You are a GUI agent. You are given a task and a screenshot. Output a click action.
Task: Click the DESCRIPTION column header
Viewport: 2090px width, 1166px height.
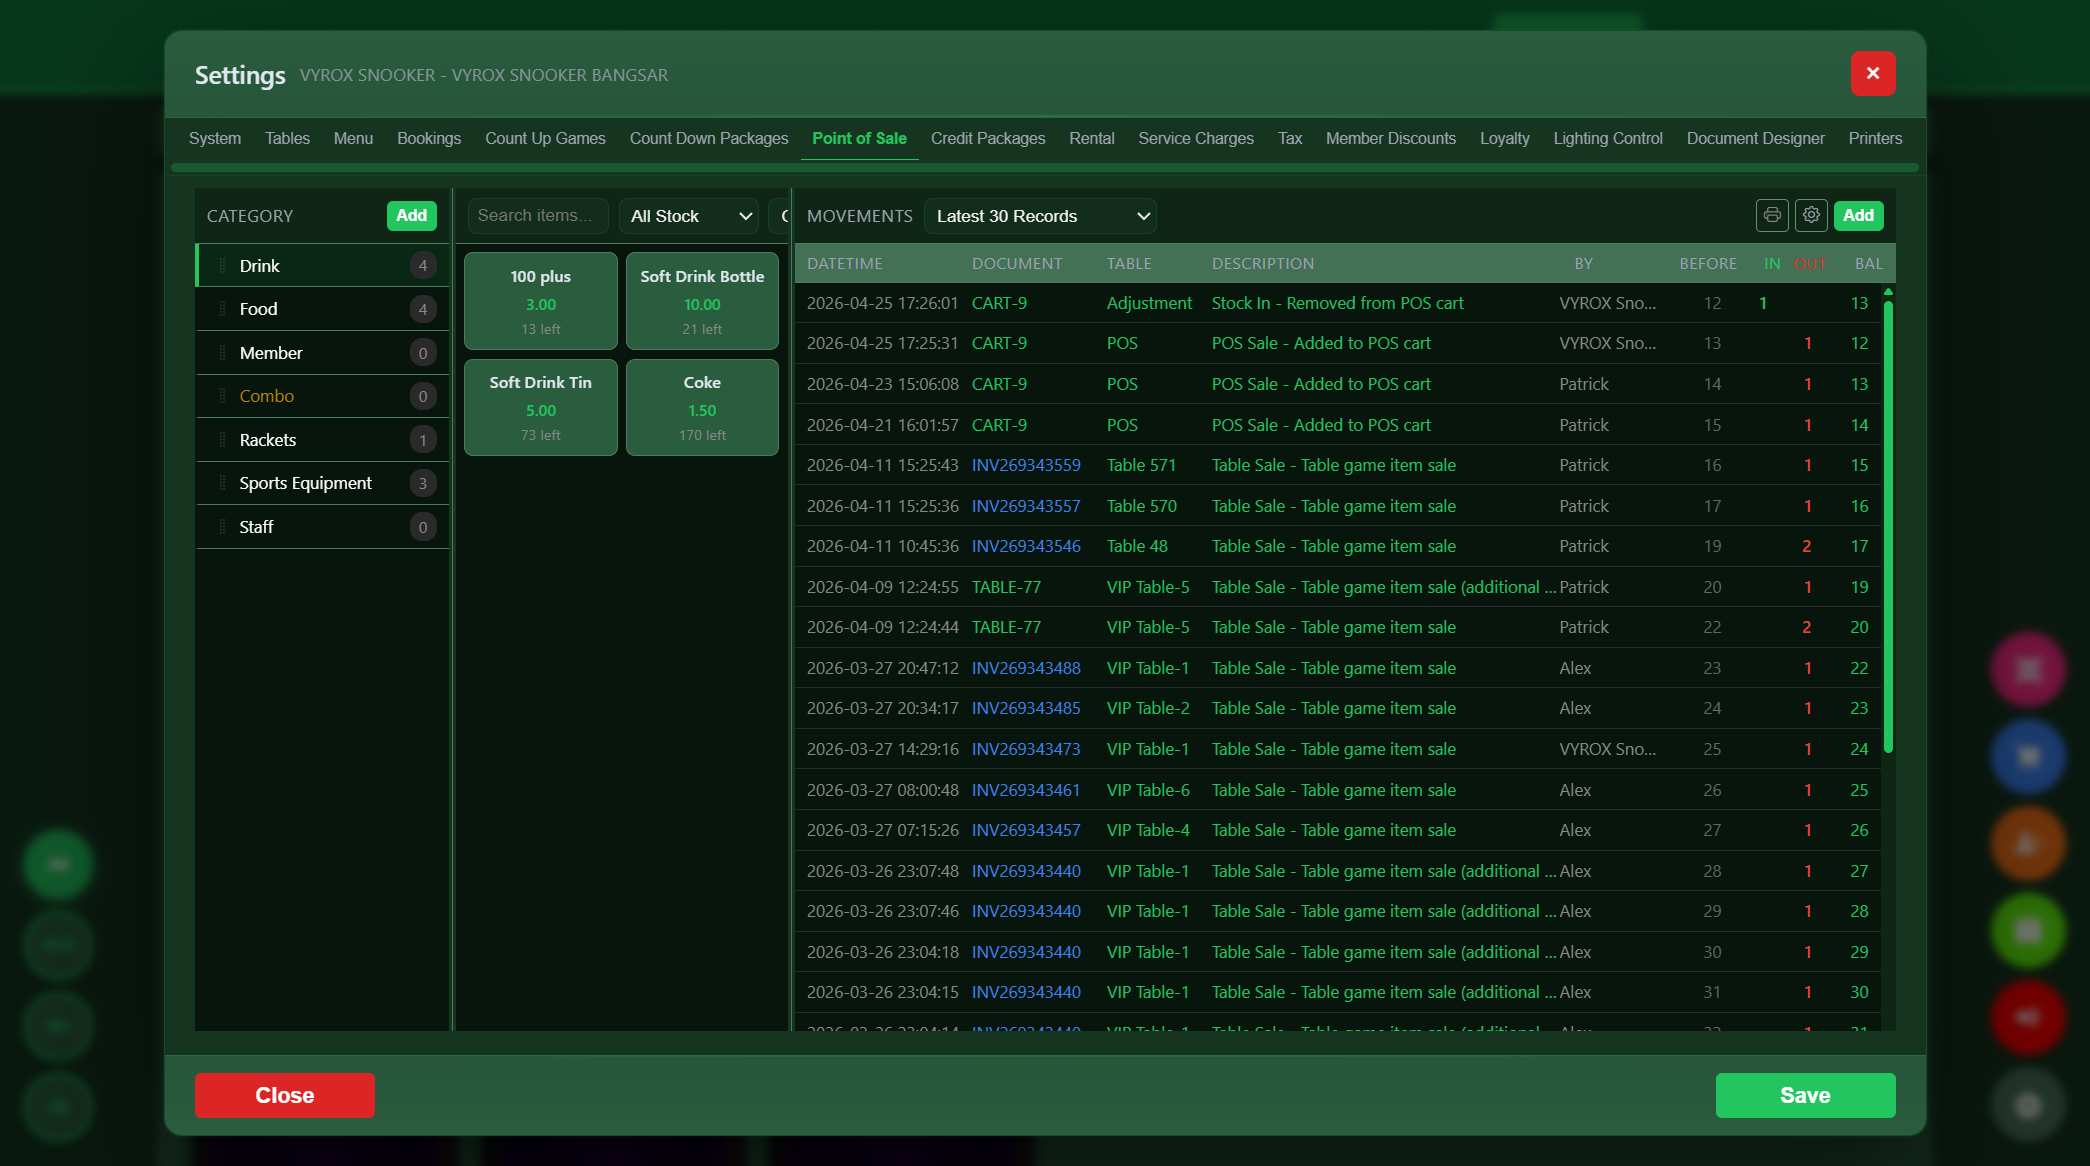(1263, 264)
